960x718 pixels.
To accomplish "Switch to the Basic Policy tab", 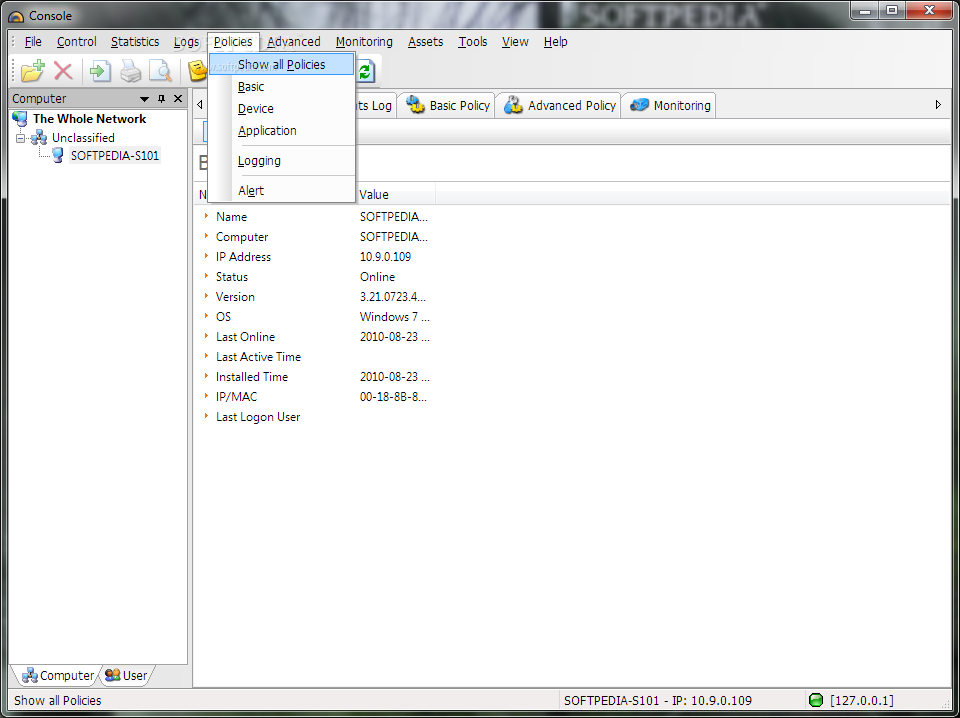I will (x=447, y=105).
